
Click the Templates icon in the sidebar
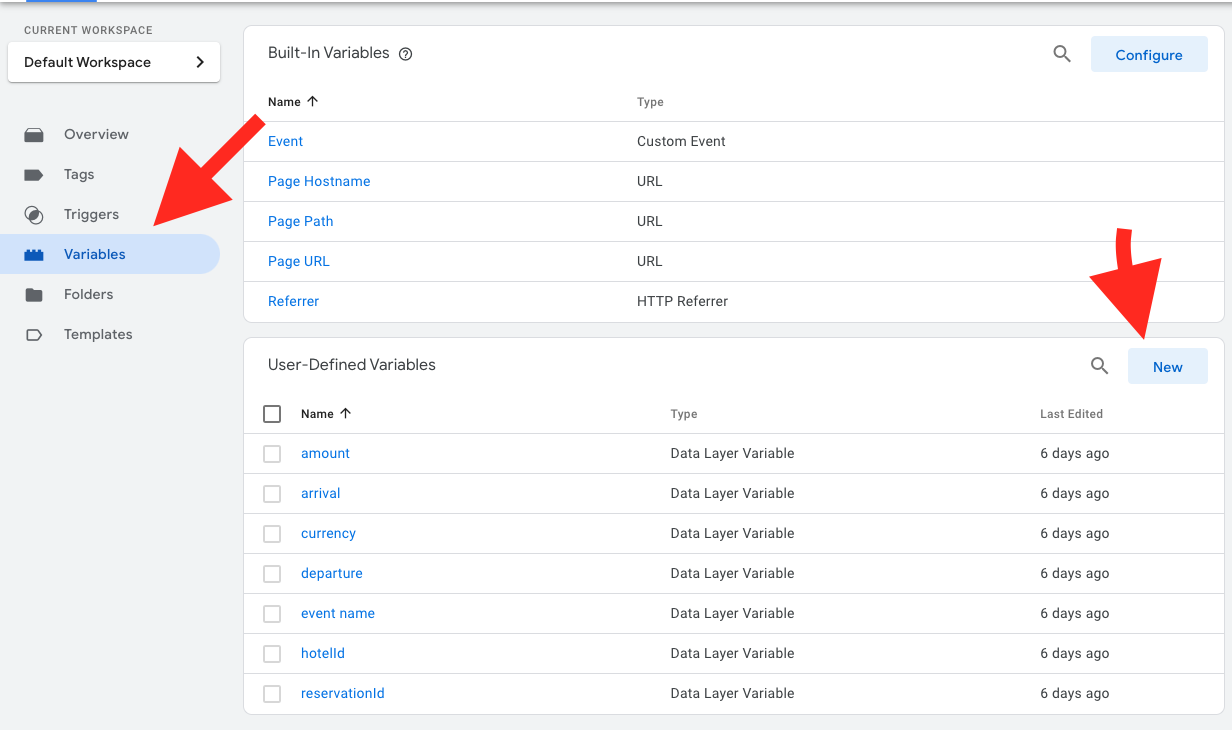click(34, 335)
